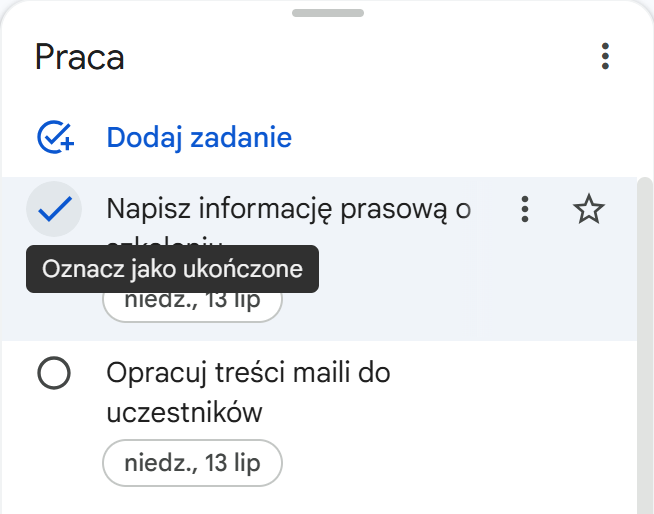Star the "Napisz informację prasową" task

point(589,209)
